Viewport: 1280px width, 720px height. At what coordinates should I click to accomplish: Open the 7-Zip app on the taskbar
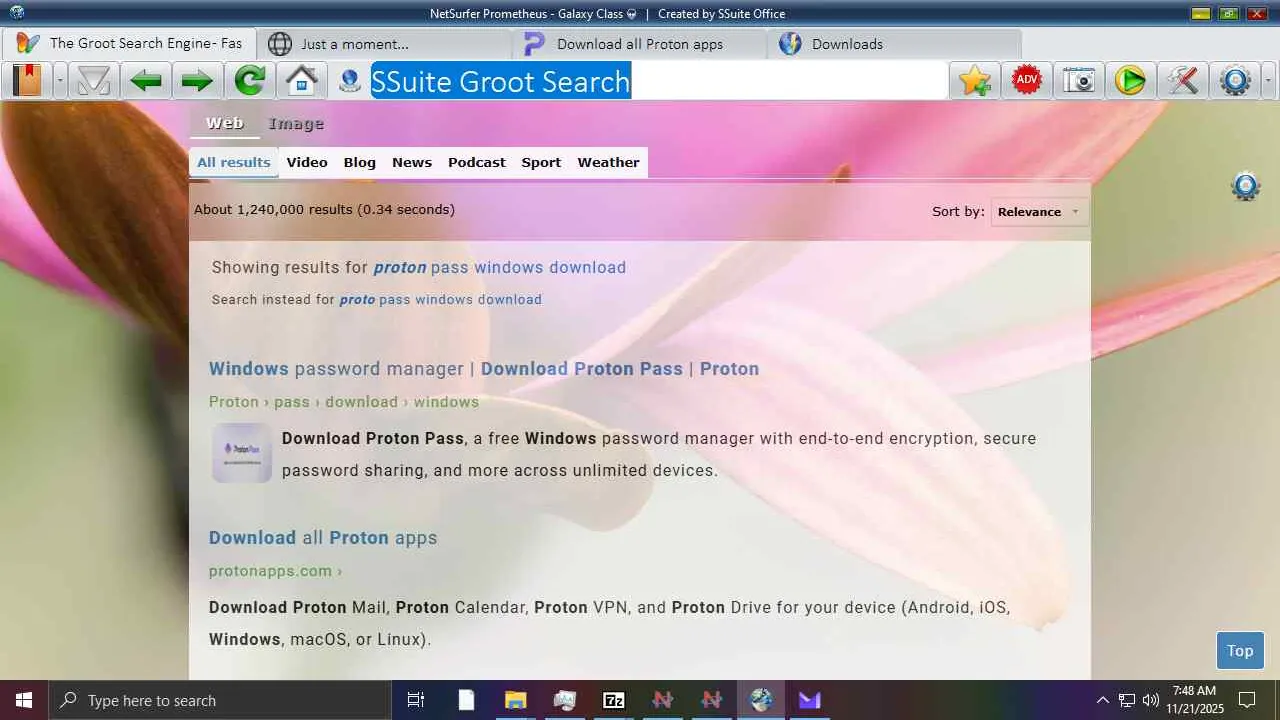(x=614, y=700)
